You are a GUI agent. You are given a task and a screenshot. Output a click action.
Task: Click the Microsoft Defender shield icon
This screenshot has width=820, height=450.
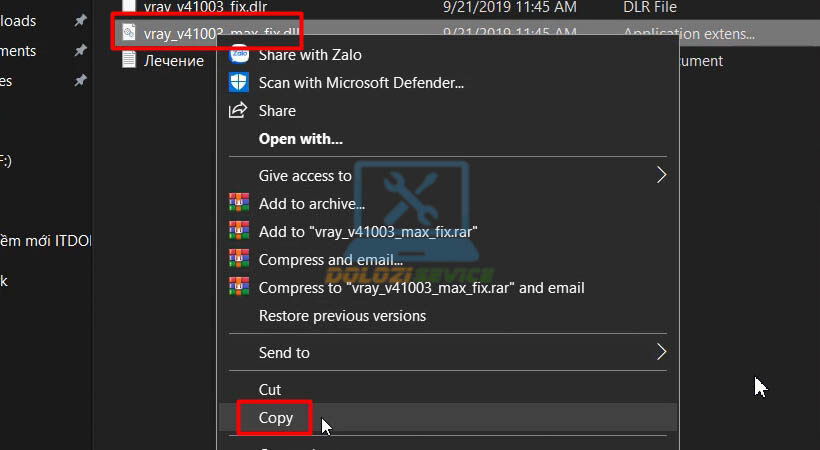(x=239, y=82)
